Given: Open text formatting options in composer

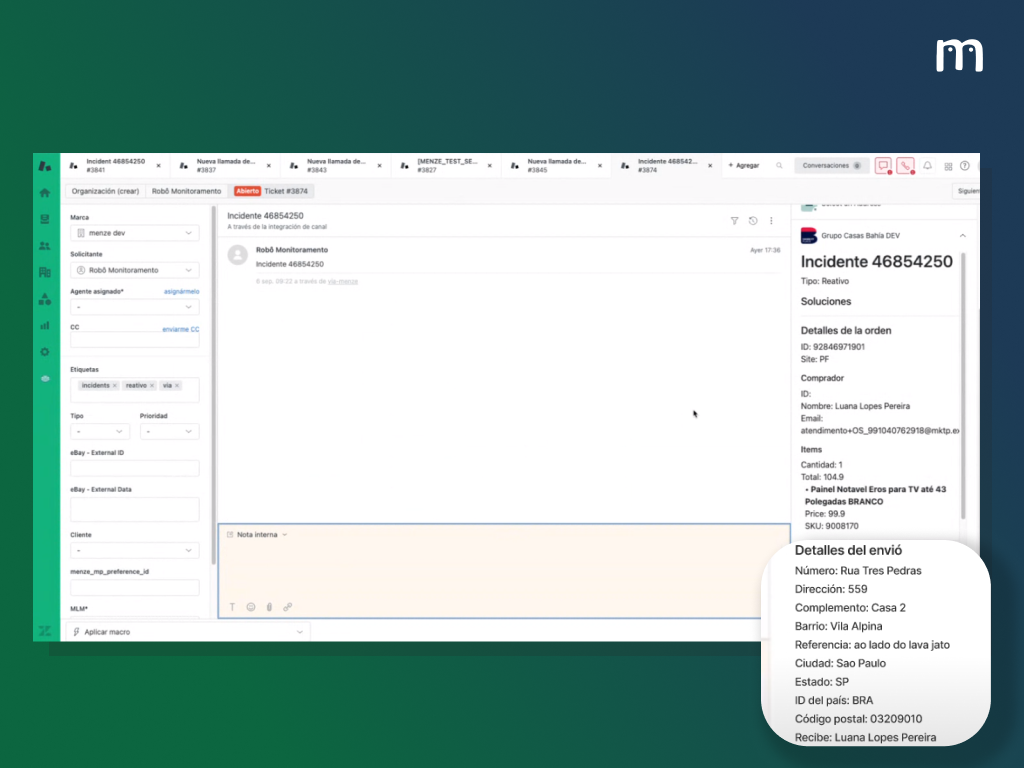Looking at the screenshot, I should [x=232, y=607].
